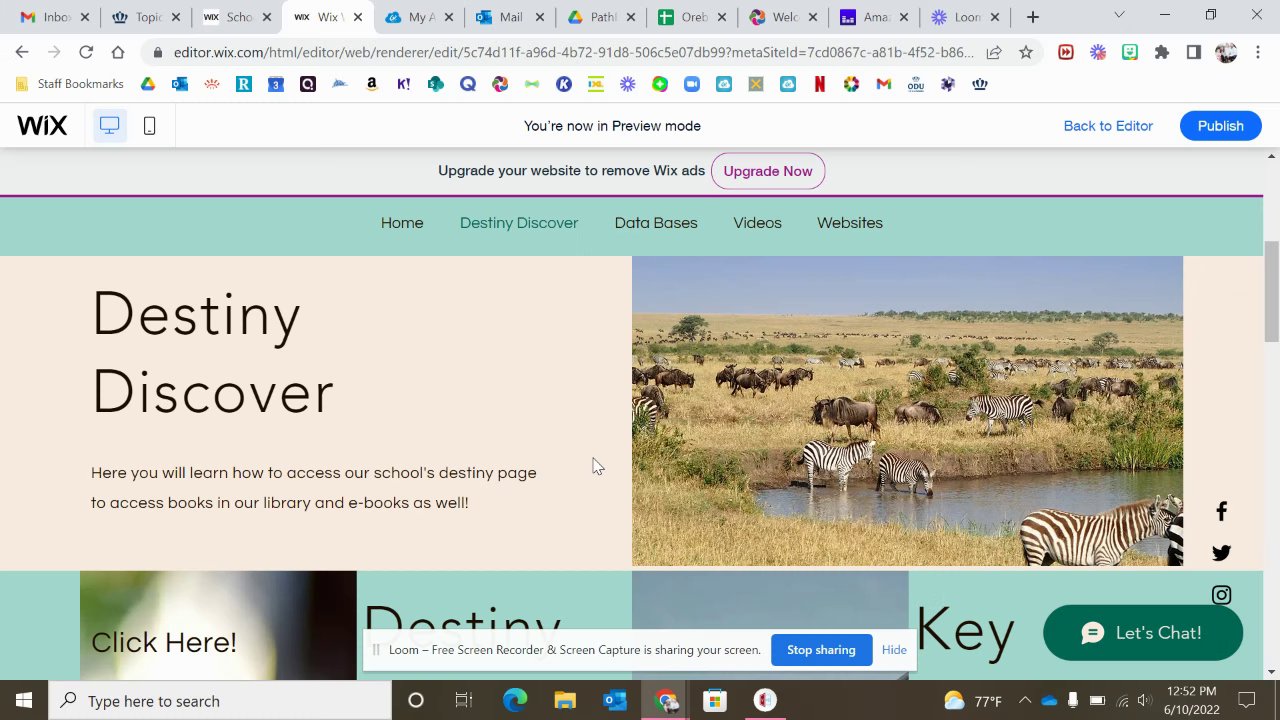This screenshot has height=720, width=1280.
Task: Open the Loom extension icon
Action: [1098, 52]
